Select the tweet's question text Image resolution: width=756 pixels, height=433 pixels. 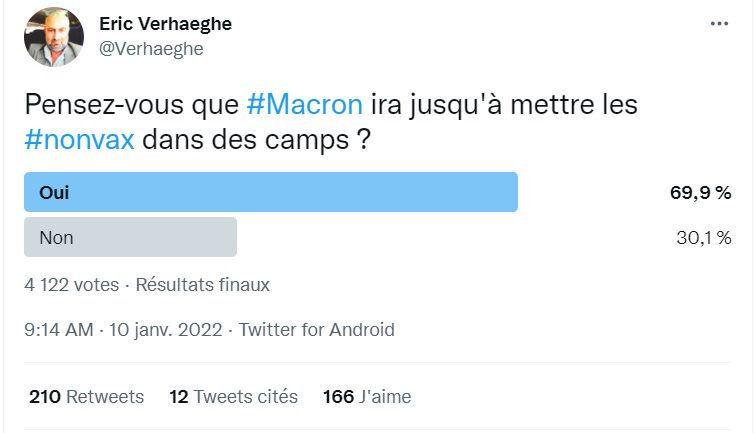coord(331,122)
